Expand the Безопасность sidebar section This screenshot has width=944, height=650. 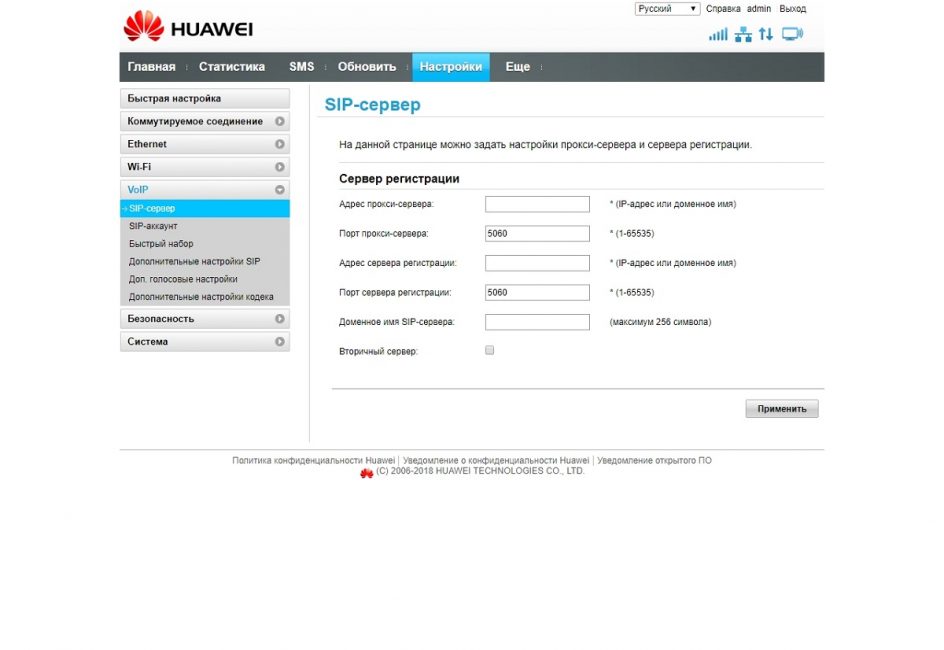tap(204, 319)
